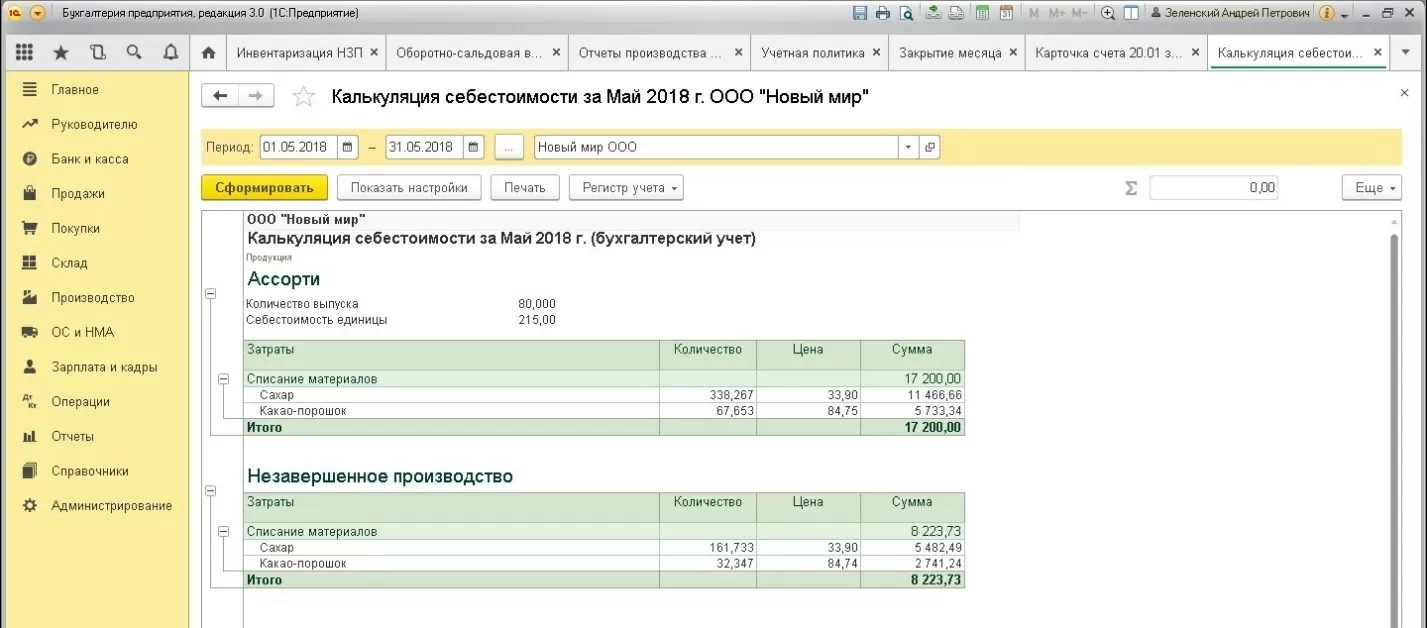Open calendar for start date 01.05.2018
This screenshot has width=1427, height=628.
tap(348, 147)
